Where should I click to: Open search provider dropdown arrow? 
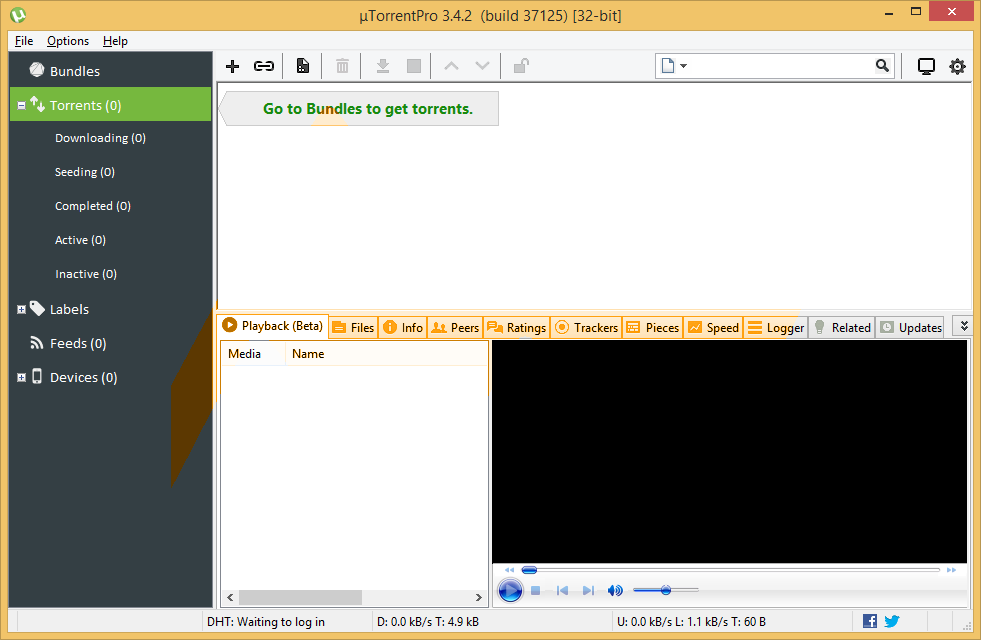point(683,66)
